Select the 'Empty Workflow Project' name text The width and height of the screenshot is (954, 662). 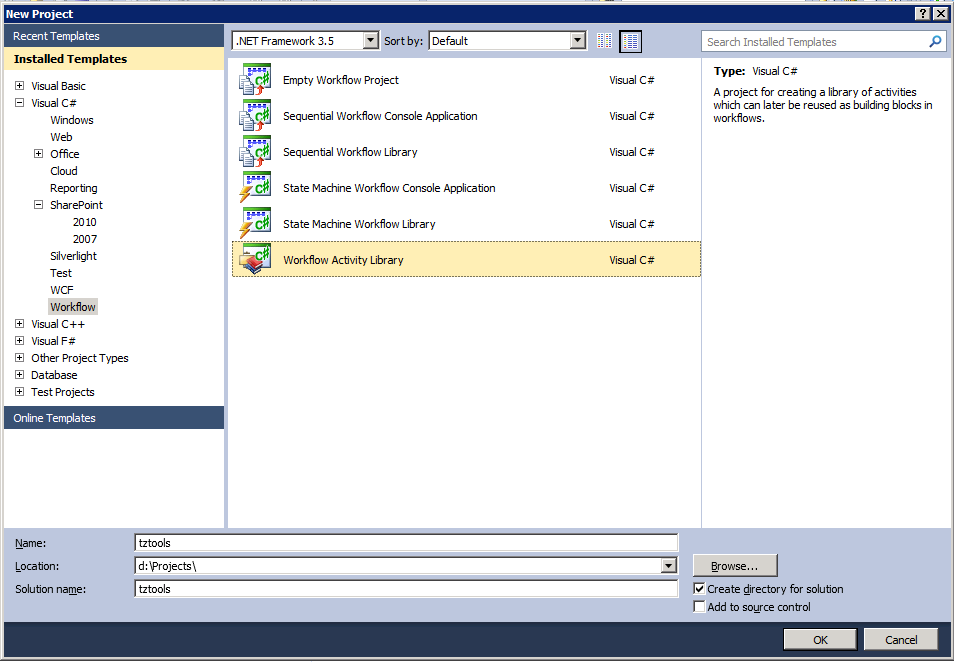coord(341,80)
